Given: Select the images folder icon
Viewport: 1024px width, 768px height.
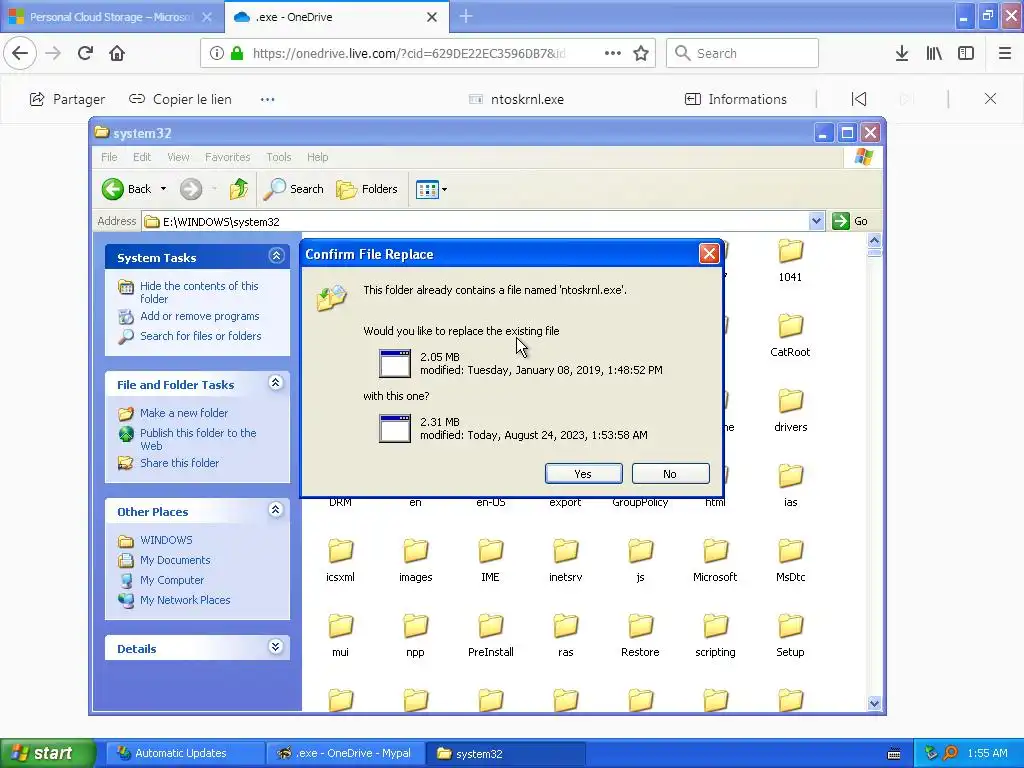Looking at the screenshot, I should click(x=415, y=551).
